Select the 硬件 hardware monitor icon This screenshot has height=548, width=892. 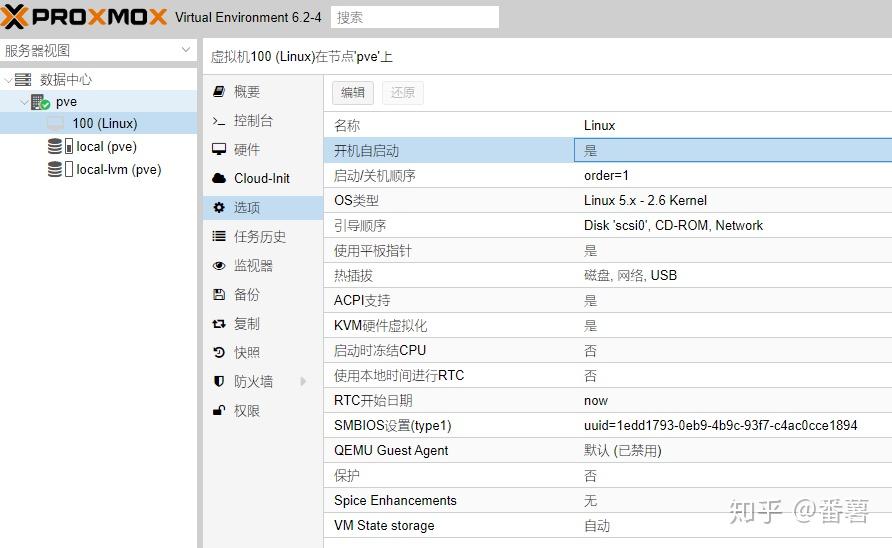219,150
